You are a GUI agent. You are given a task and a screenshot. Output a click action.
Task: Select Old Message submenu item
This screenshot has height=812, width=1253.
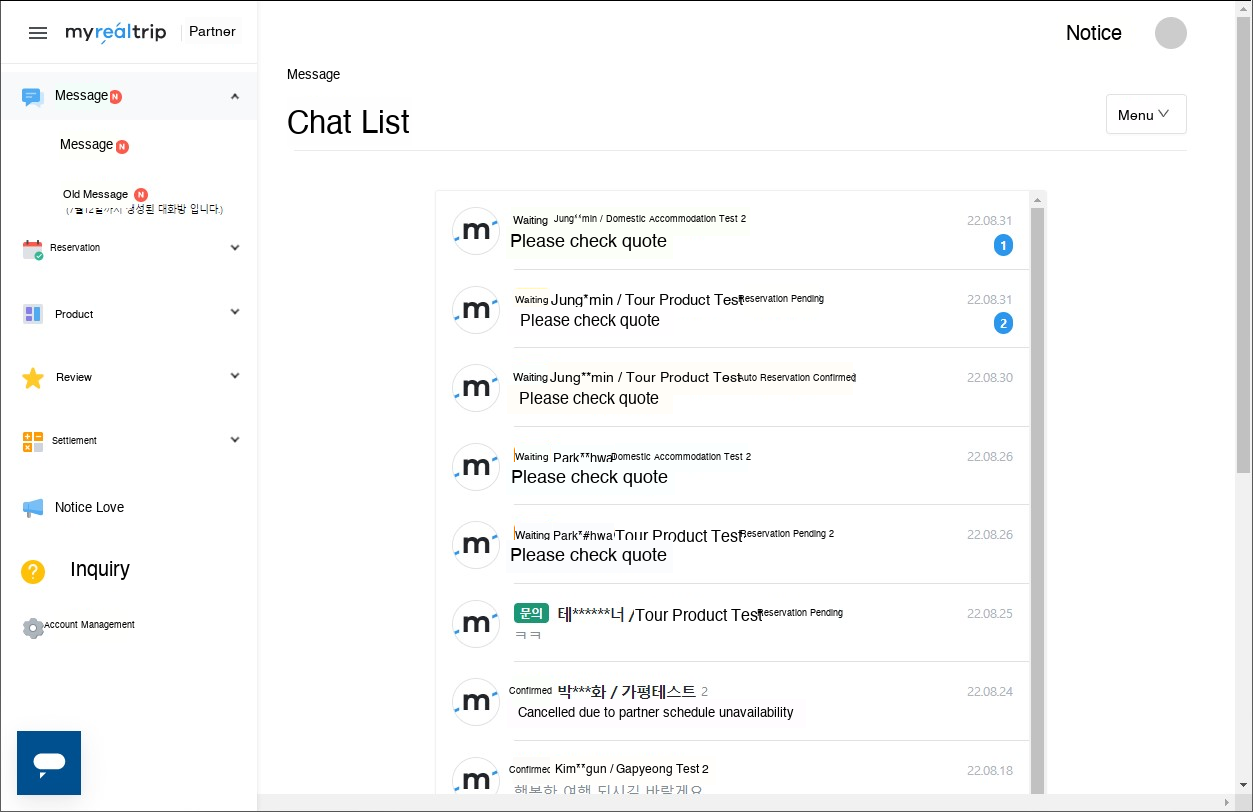coord(96,194)
